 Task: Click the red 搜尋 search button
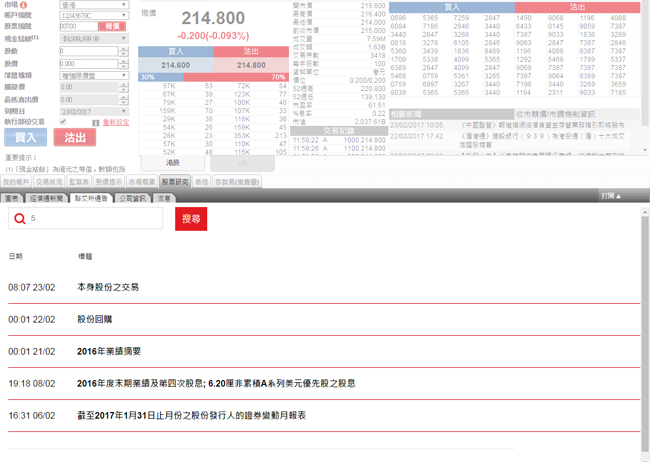click(x=191, y=218)
